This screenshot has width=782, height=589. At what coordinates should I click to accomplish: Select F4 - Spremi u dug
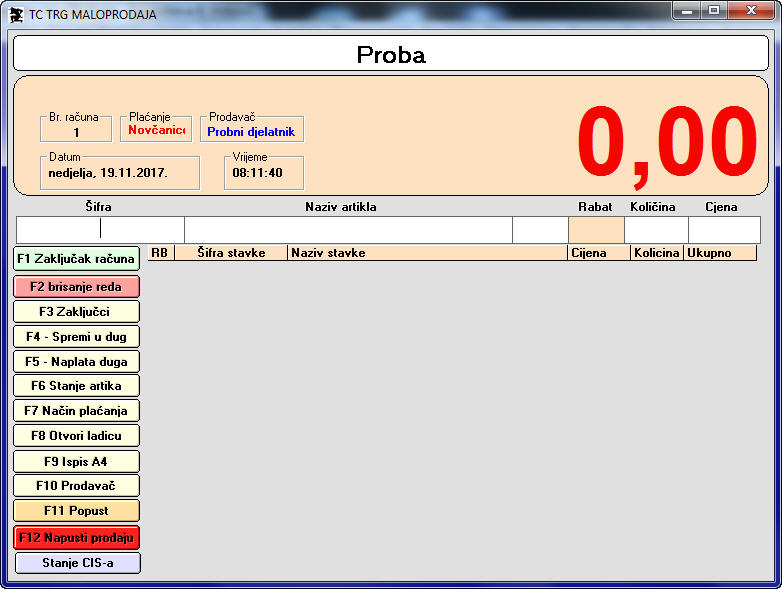pyautogui.click(x=76, y=337)
